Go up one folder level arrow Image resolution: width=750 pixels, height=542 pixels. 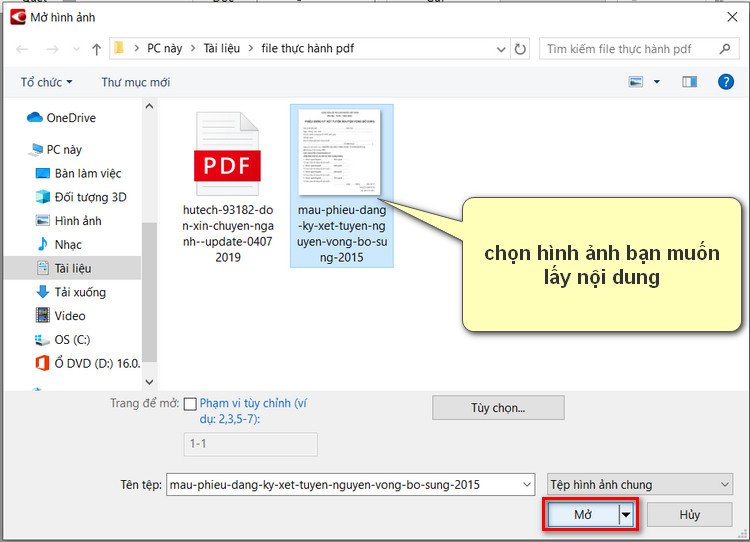97,48
